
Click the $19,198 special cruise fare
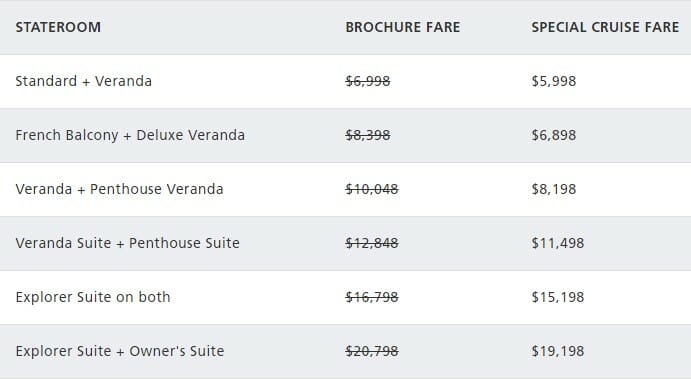558,351
